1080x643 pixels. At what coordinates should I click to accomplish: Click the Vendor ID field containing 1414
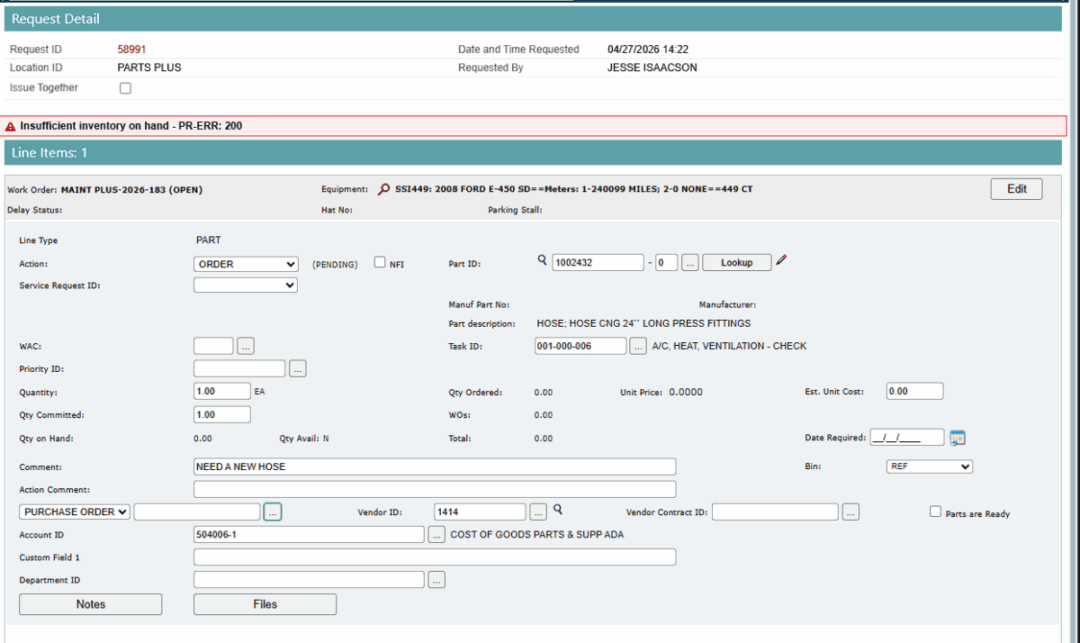[480, 512]
